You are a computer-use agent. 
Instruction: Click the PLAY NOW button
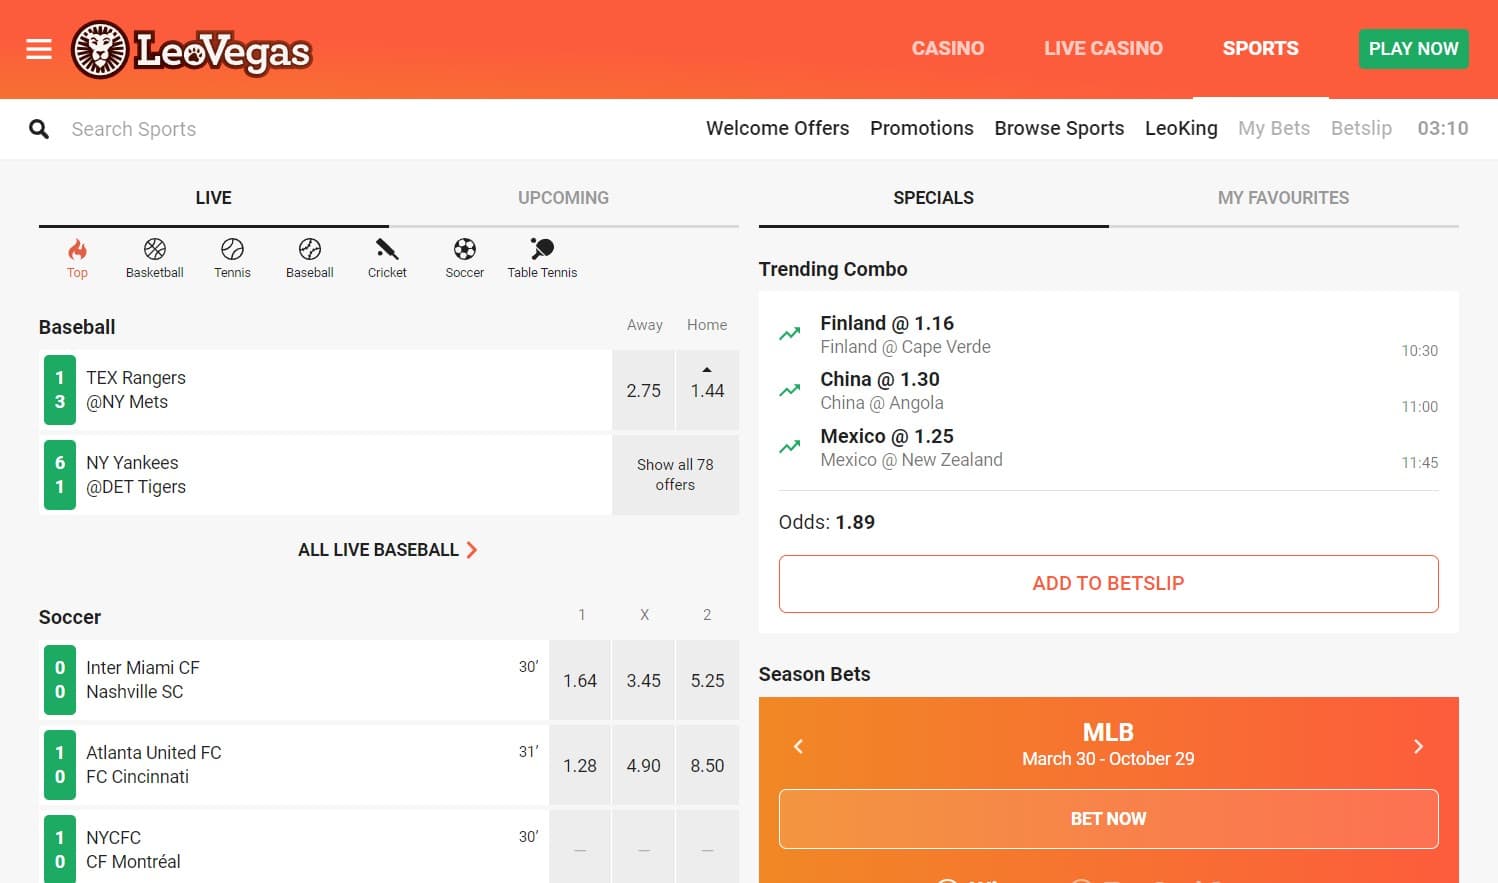[1413, 49]
